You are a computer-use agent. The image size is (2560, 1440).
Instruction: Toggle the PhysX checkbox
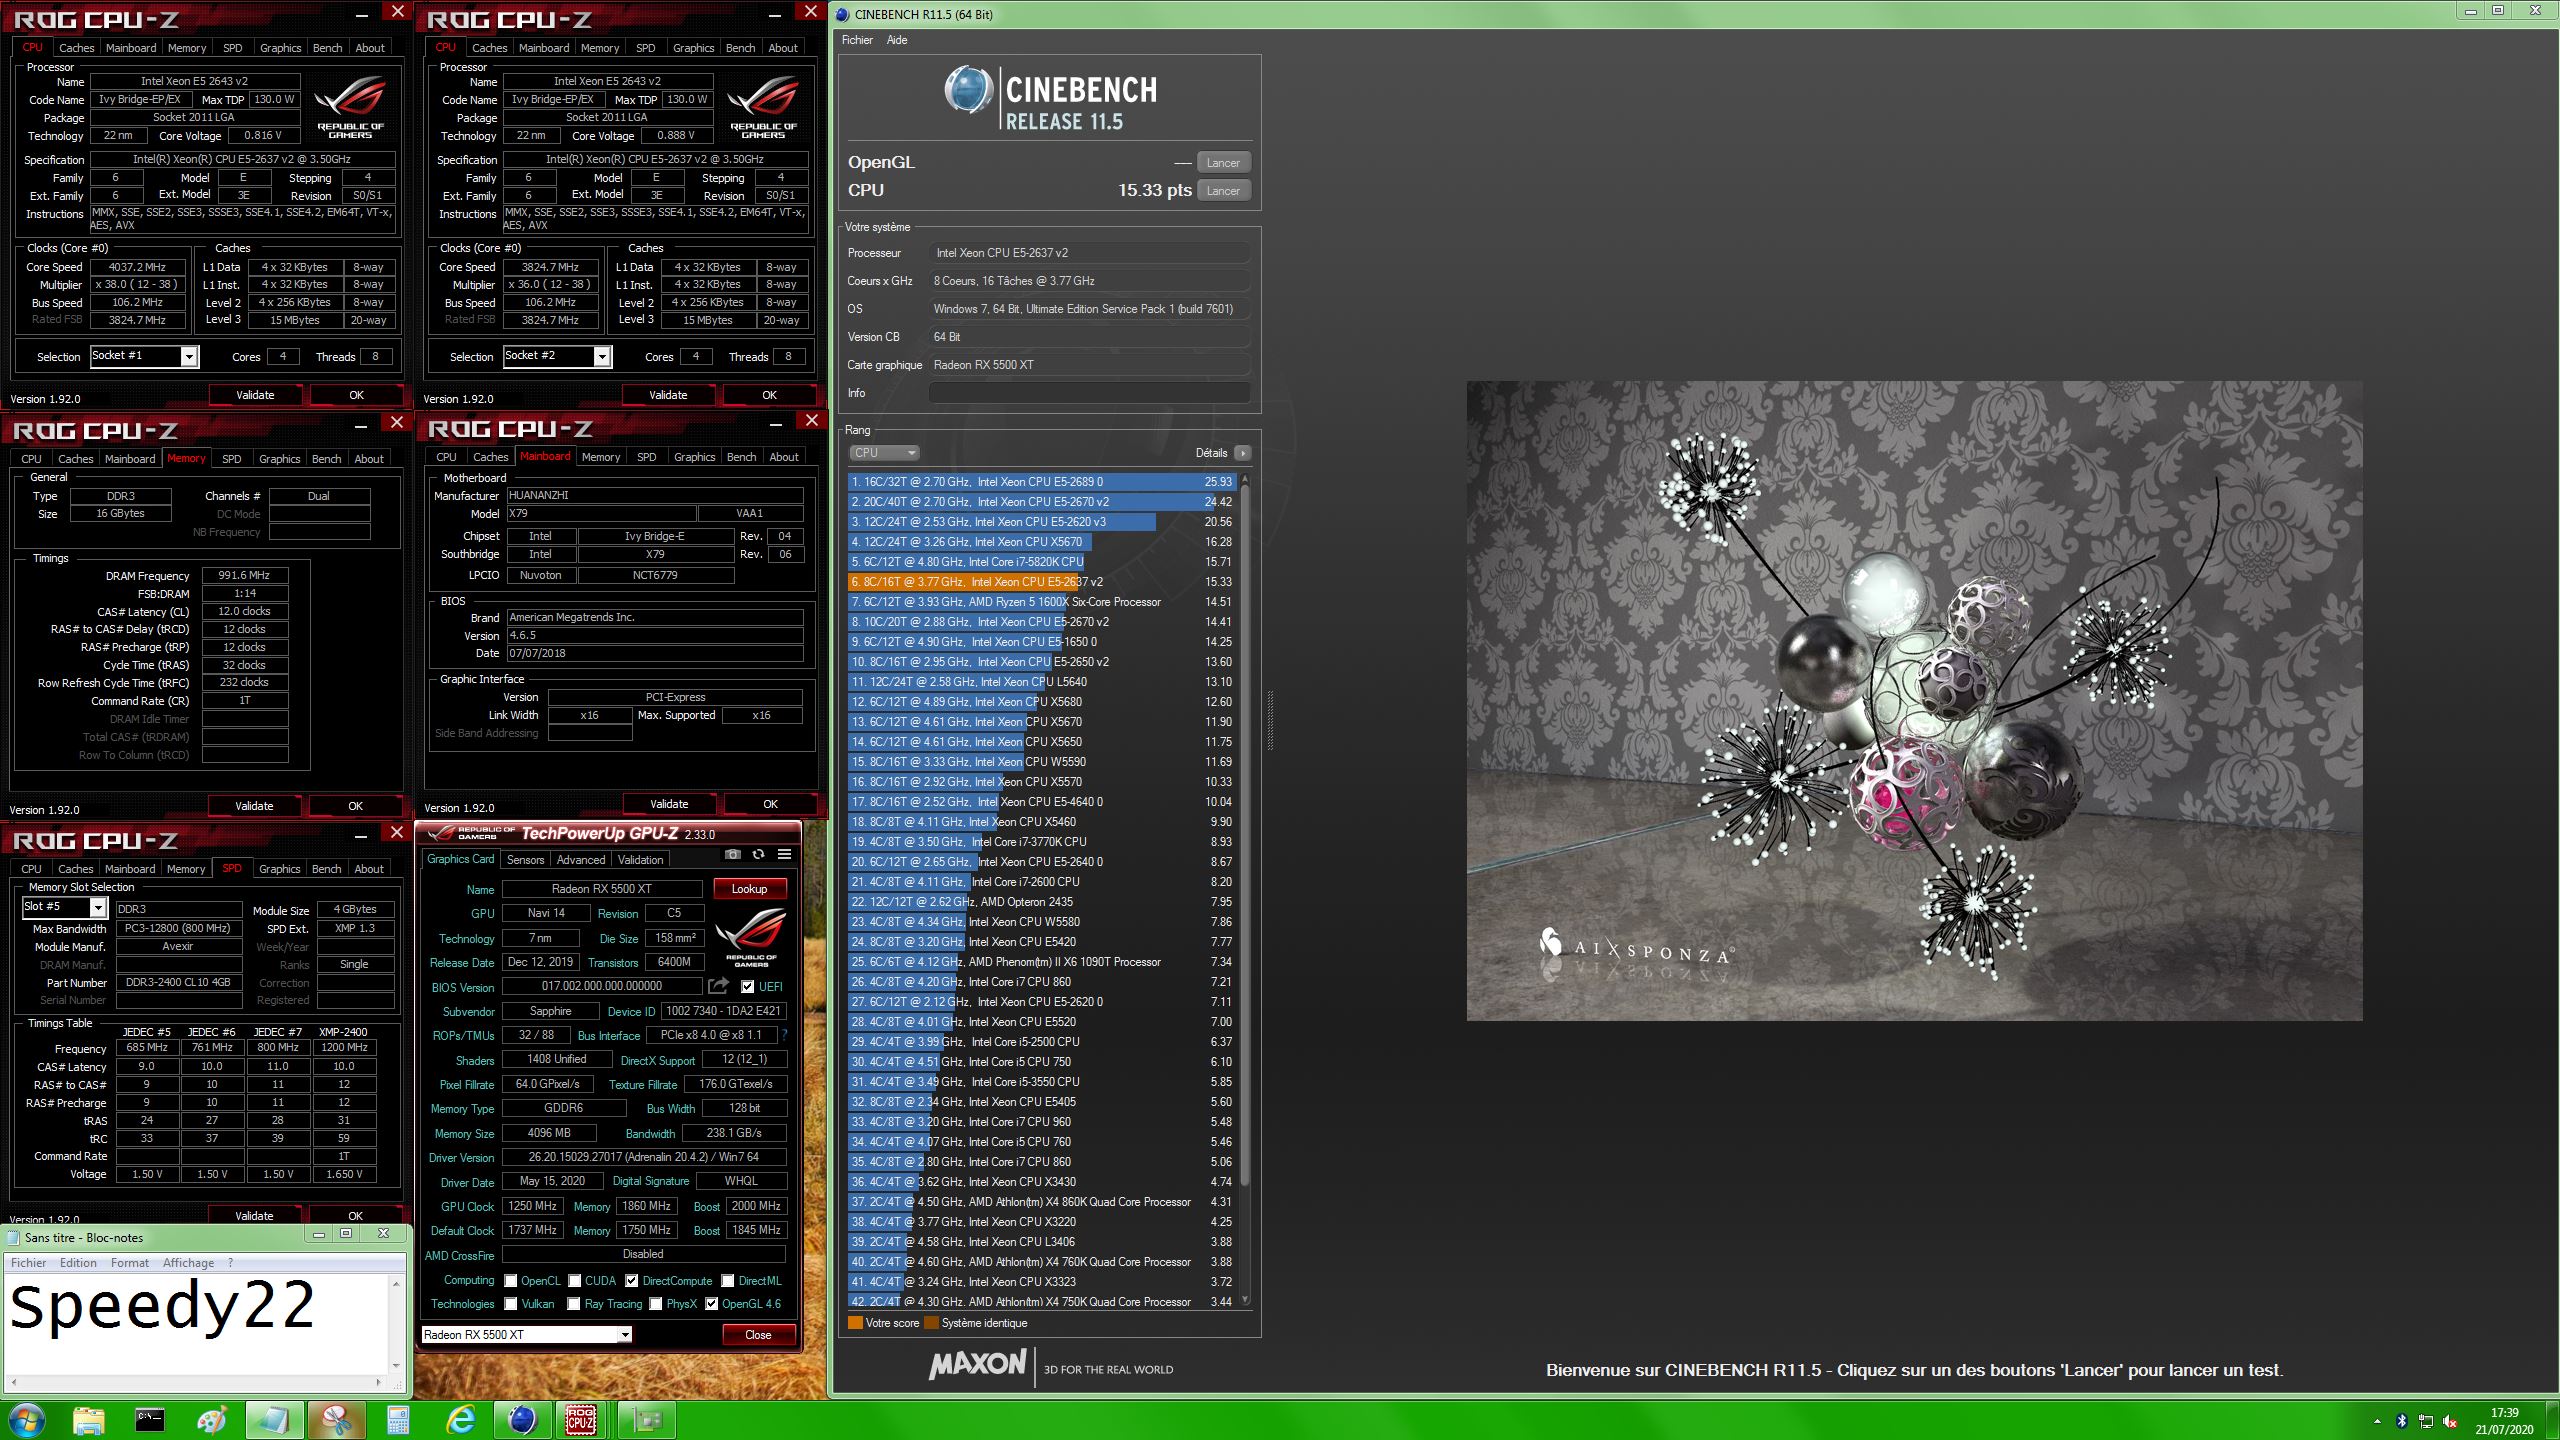(x=656, y=1304)
